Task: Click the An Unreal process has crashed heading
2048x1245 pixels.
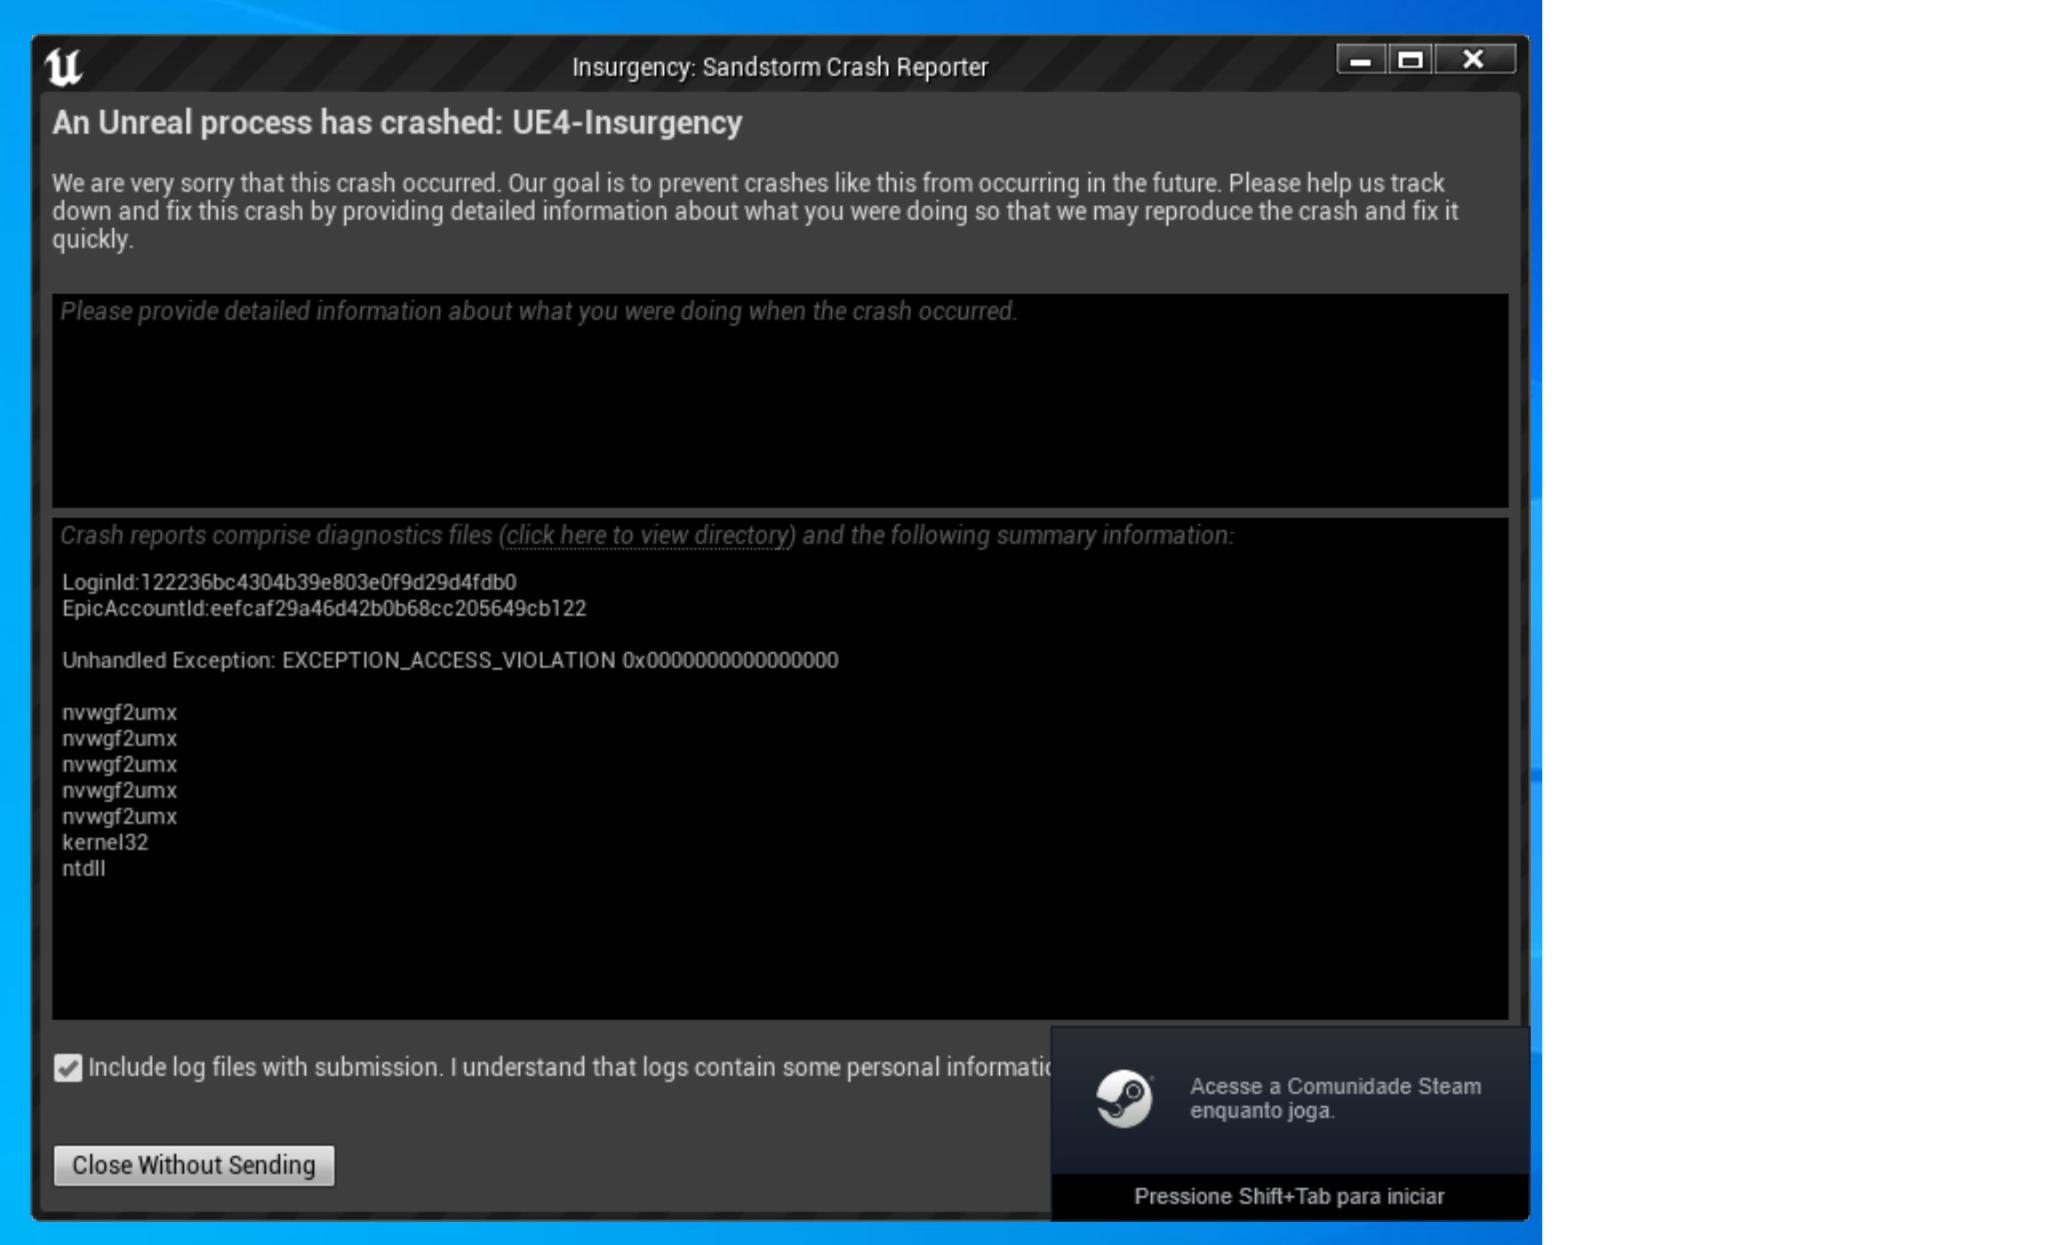Action: pos(397,123)
